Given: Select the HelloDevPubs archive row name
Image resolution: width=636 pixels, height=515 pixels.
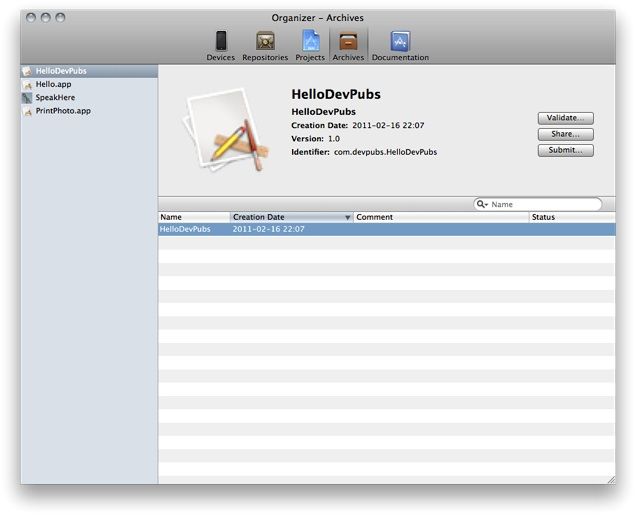Looking at the screenshot, I should tap(185, 229).
